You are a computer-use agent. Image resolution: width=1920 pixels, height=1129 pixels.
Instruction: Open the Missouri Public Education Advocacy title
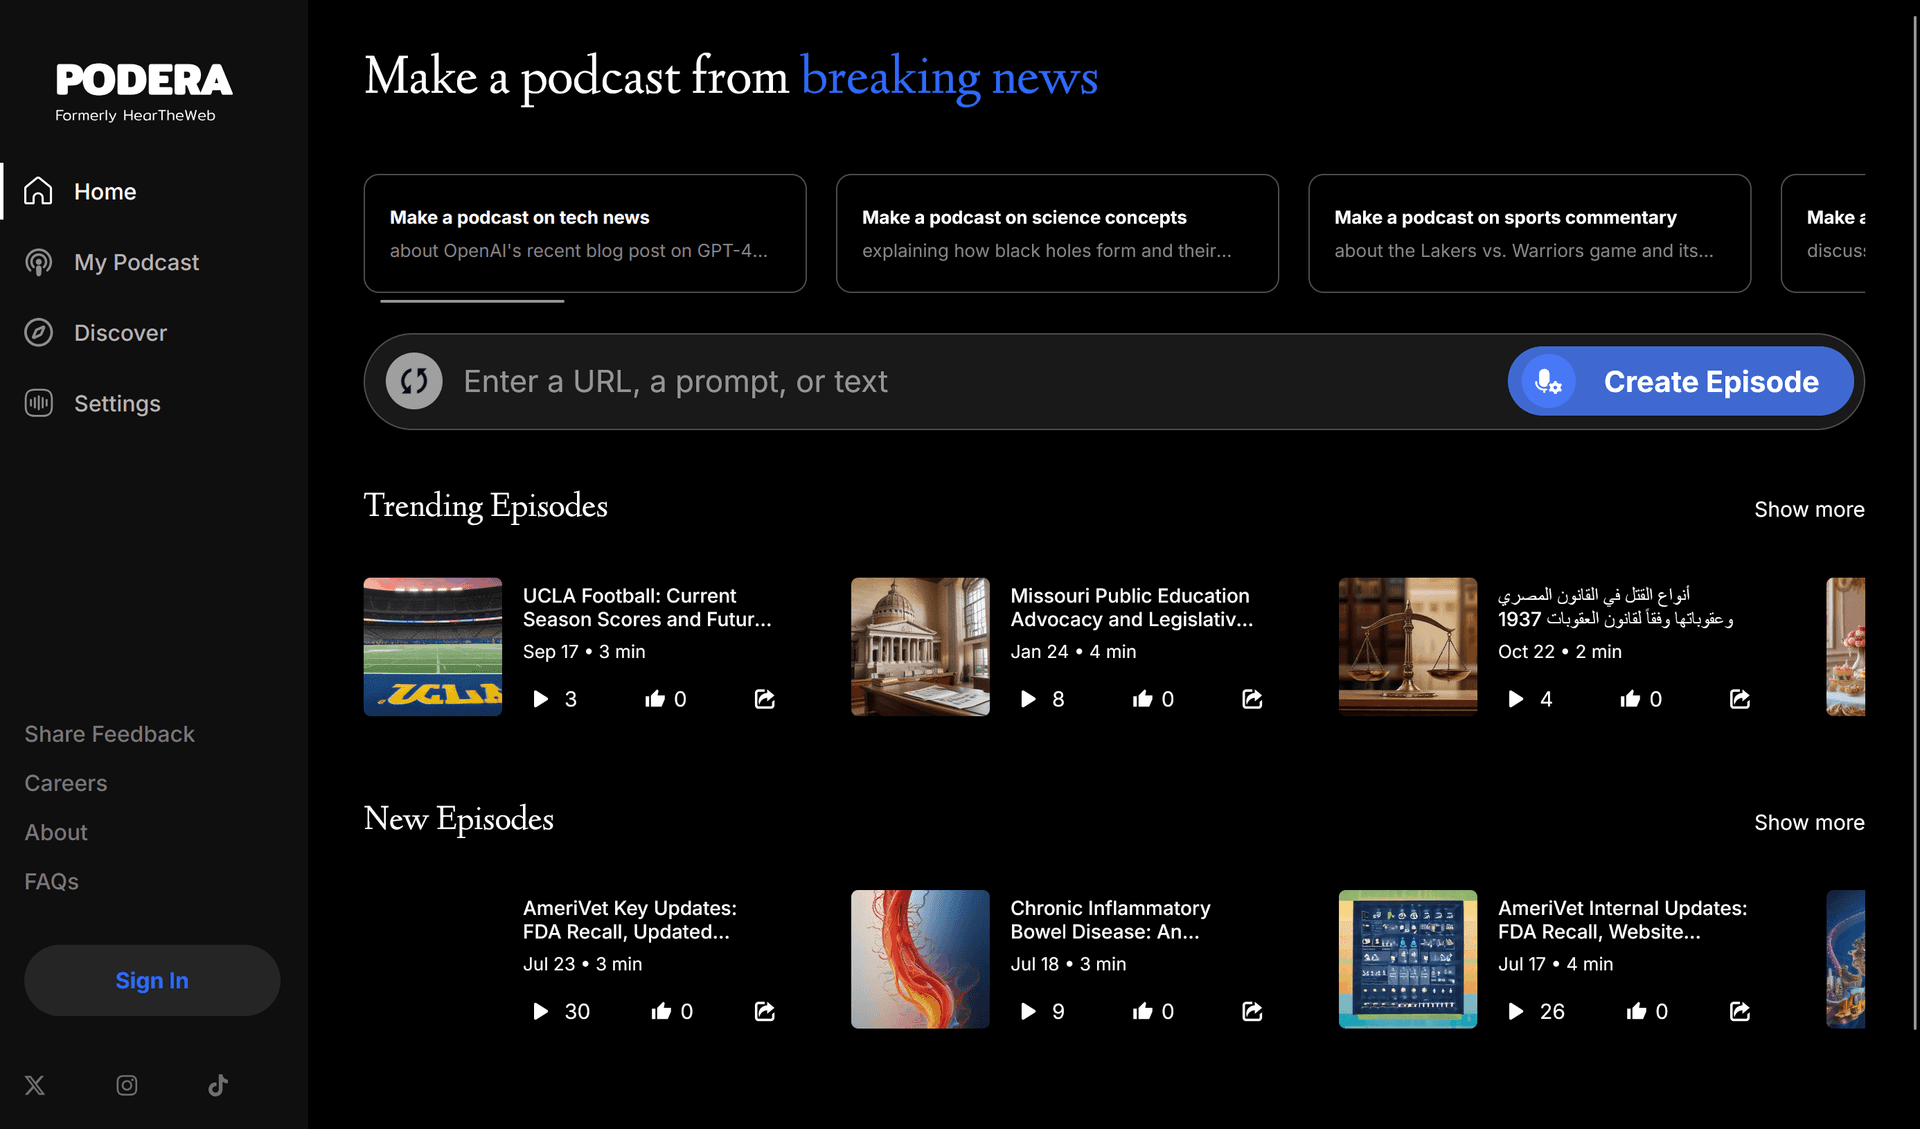[x=1131, y=608]
